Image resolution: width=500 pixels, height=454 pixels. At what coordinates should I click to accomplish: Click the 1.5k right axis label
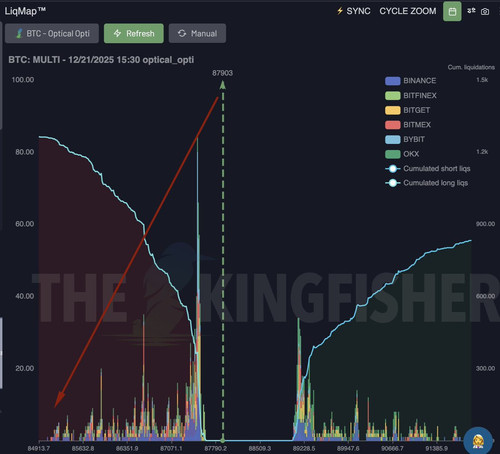(x=482, y=80)
